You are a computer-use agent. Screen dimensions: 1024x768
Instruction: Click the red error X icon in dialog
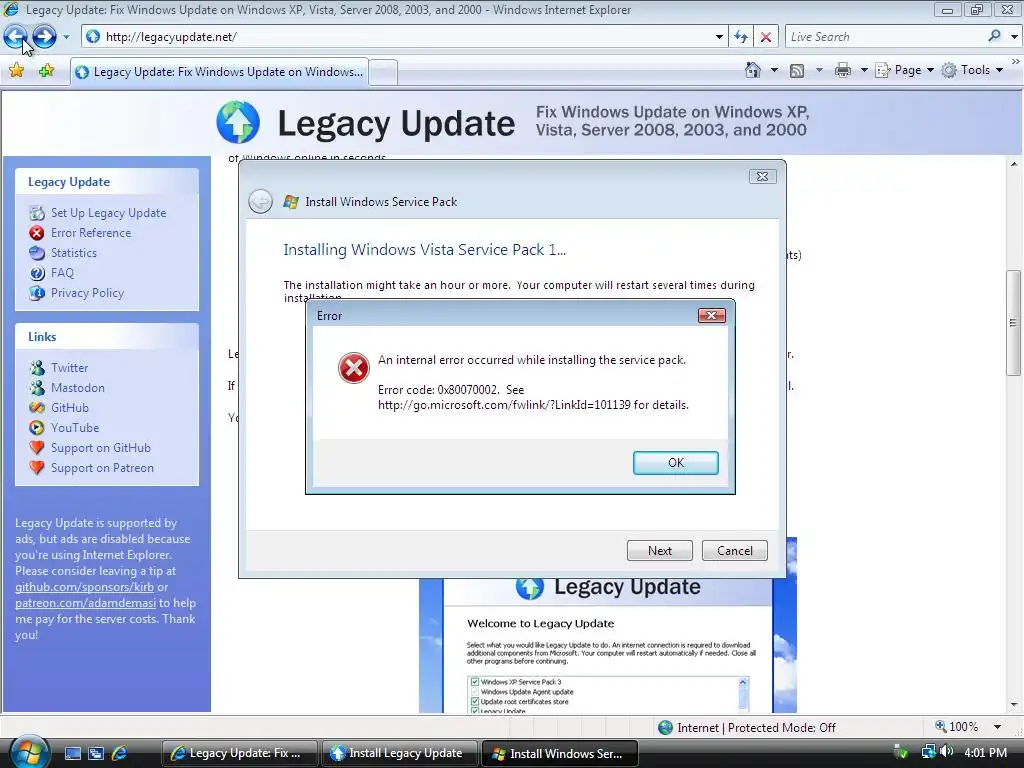(354, 368)
